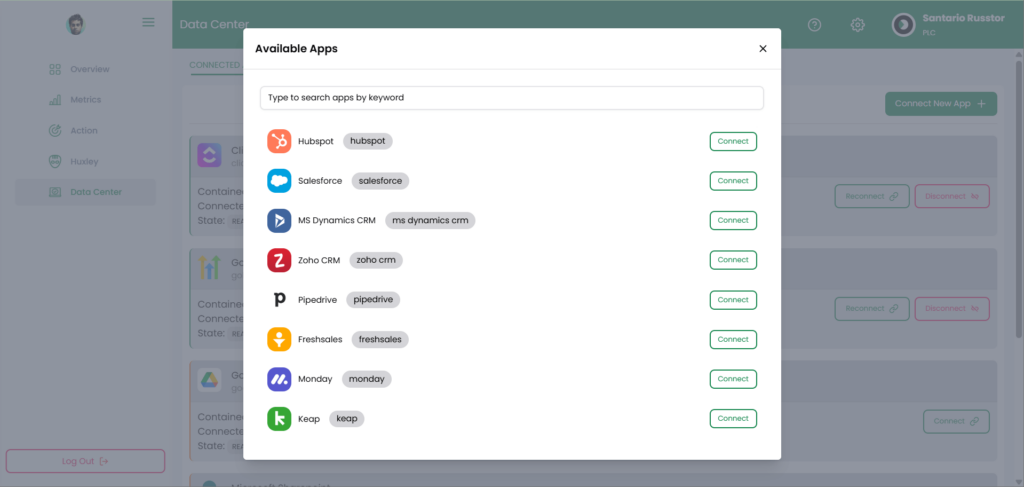Click the Google Drive card Connect button
This screenshot has height=487, width=1024.
click(956, 421)
